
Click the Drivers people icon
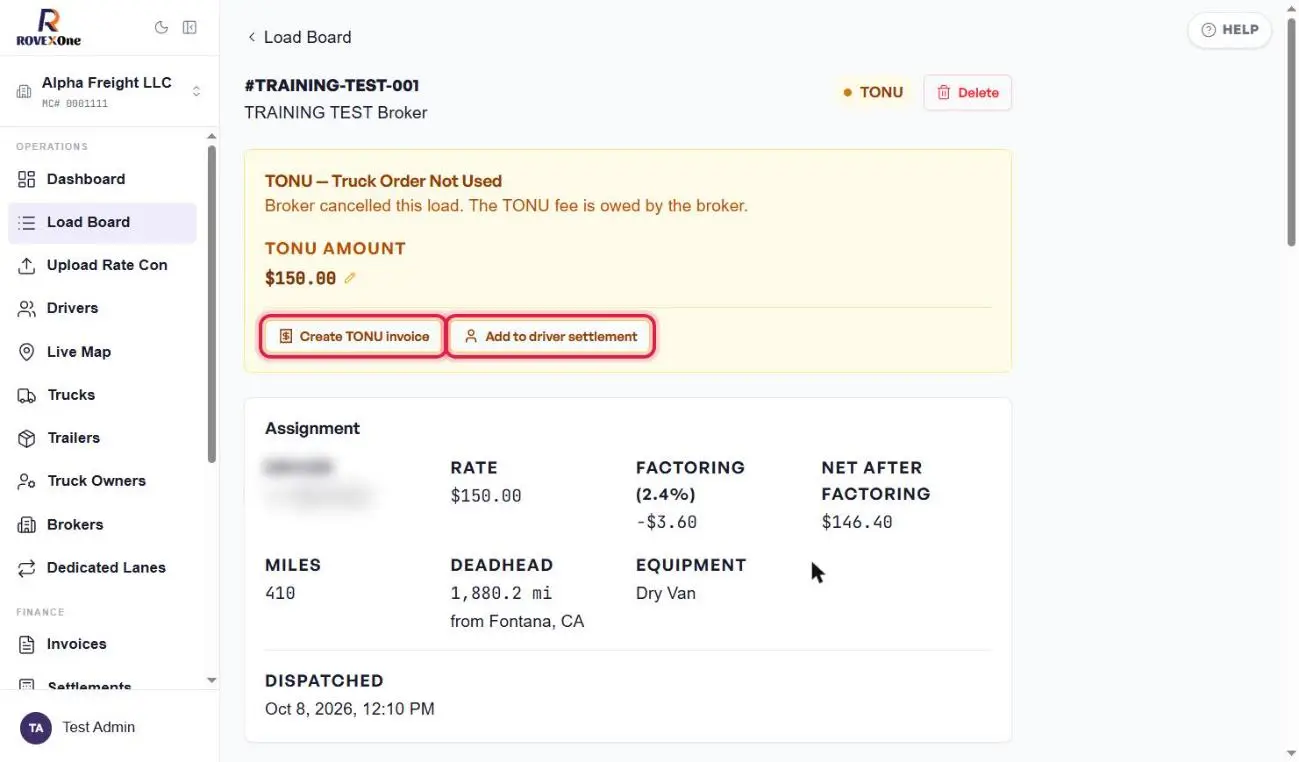[27, 308]
